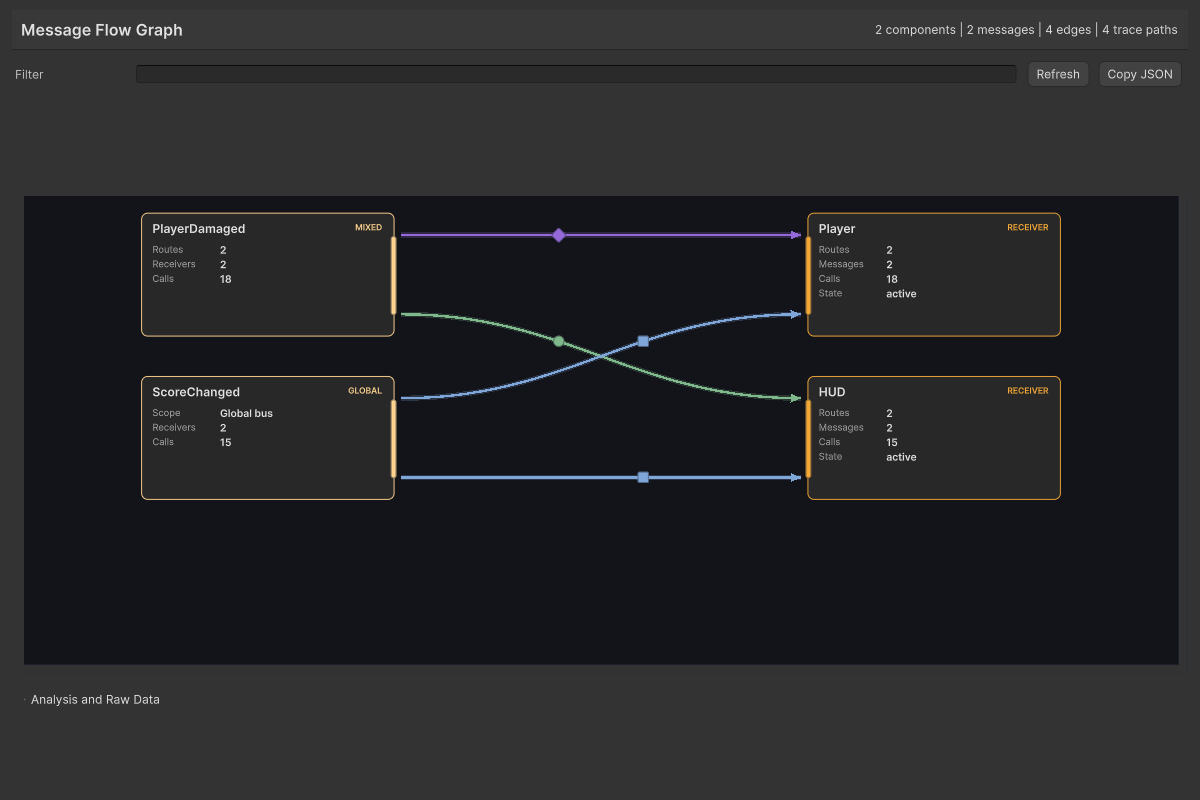The height and width of the screenshot is (800, 1200).
Task: Click the input port bar of HUD node
Action: (x=808, y=438)
